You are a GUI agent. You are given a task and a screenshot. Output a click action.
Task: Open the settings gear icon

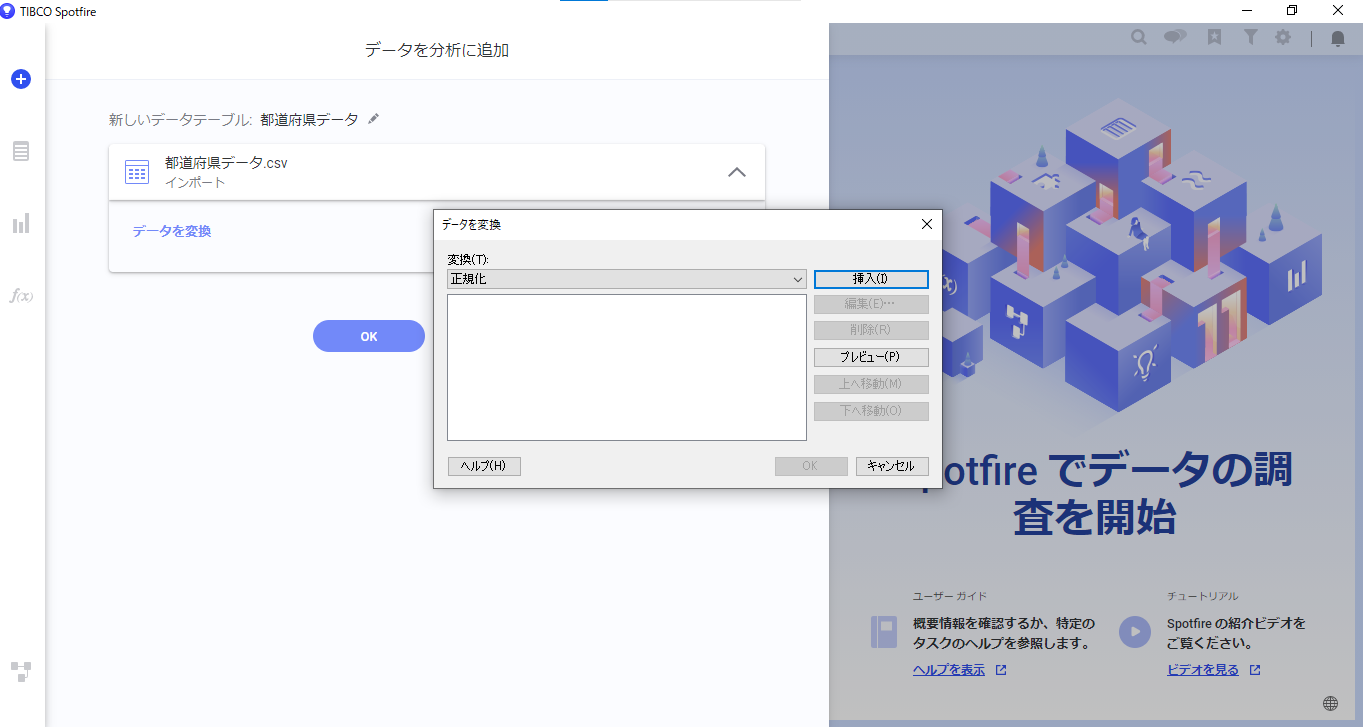(1283, 37)
